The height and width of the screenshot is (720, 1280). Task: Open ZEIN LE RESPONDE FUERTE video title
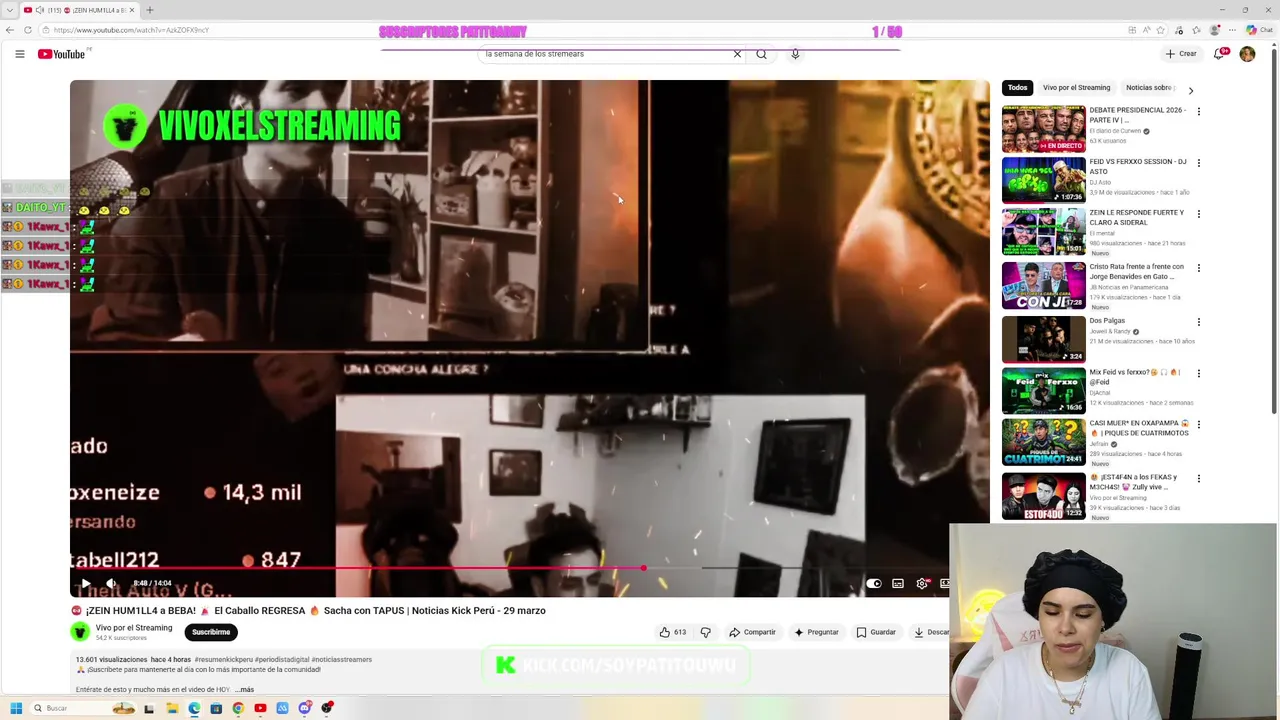(1136, 217)
